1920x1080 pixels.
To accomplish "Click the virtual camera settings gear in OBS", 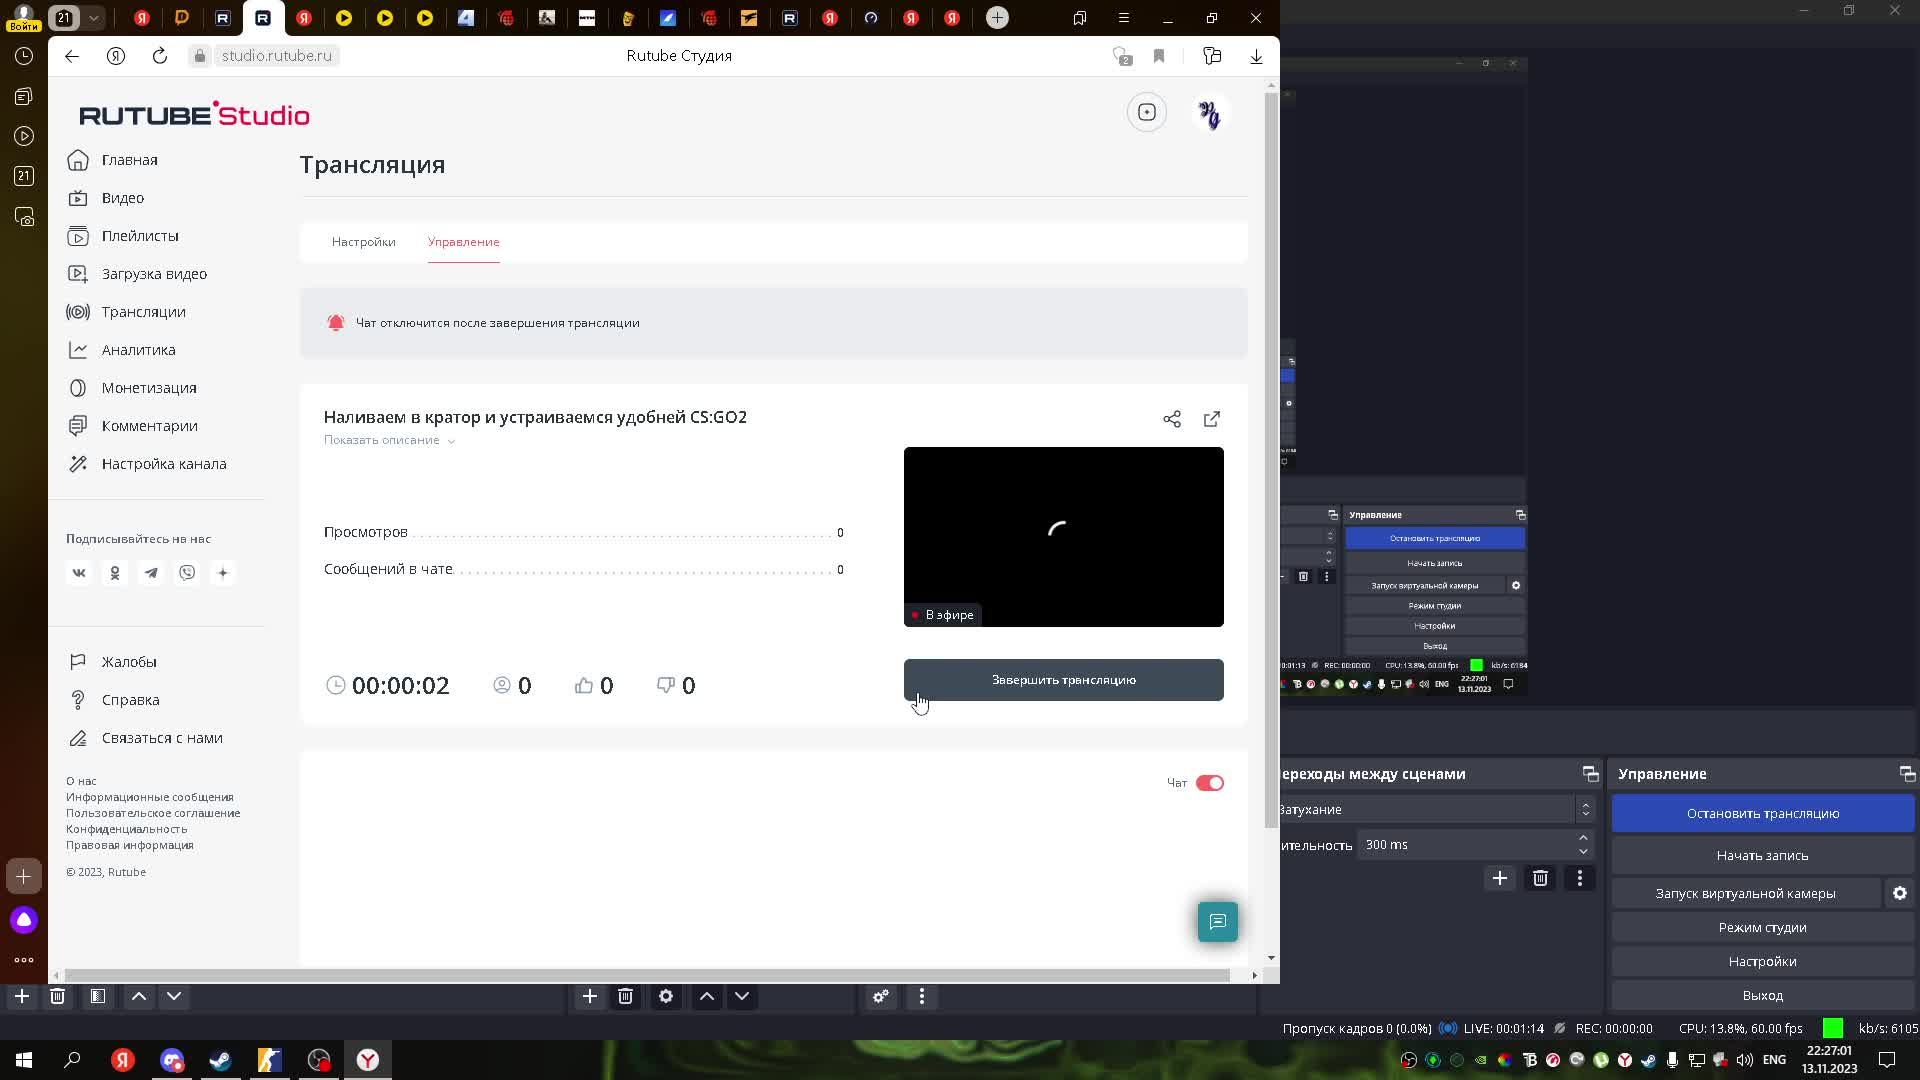I will point(1899,893).
